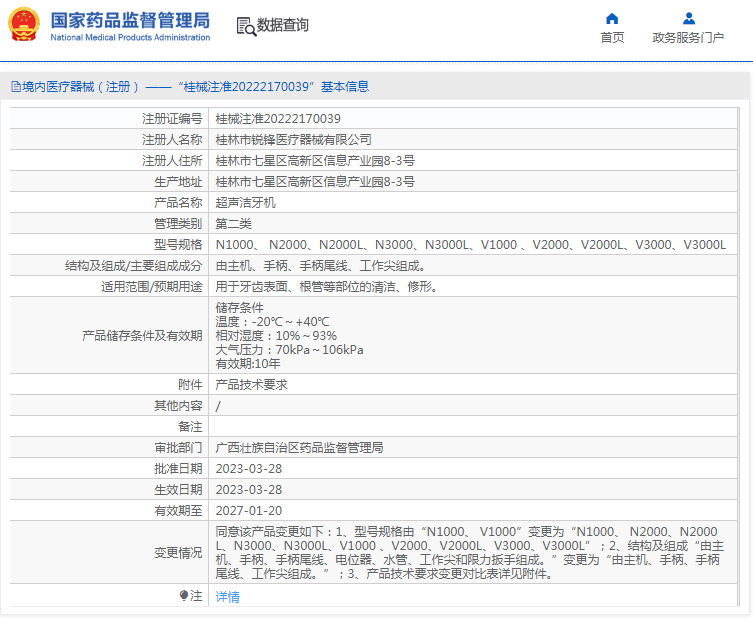This screenshot has width=753, height=618.
Task: Click 国家药品监督管理局 site title
Action: coord(130,21)
